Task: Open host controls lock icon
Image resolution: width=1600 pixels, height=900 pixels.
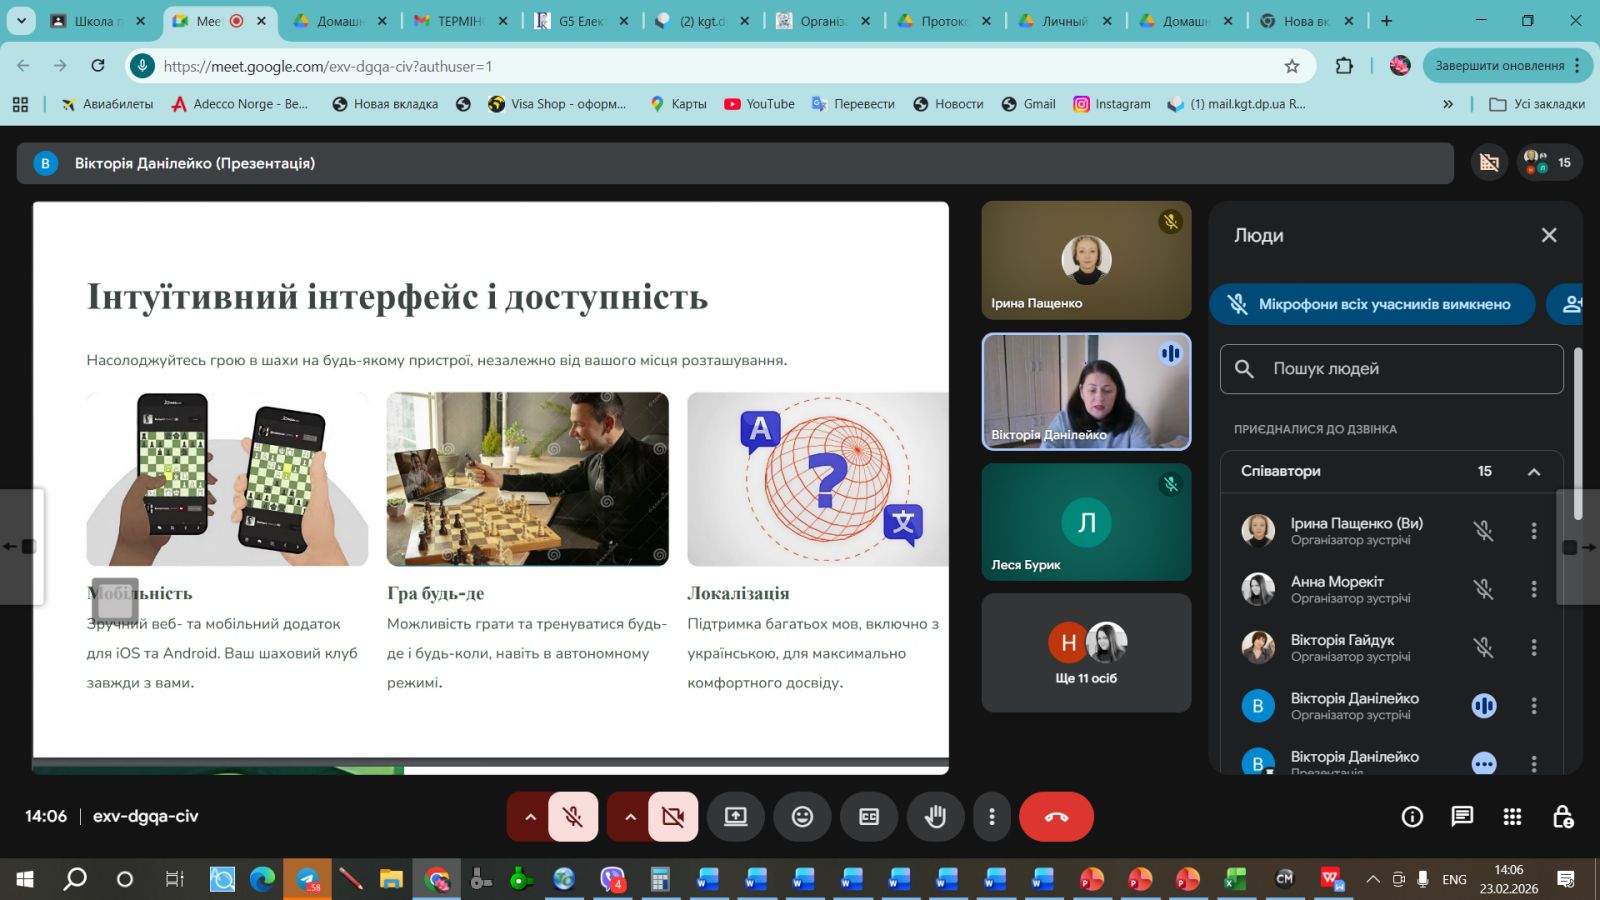Action: pos(1563,817)
